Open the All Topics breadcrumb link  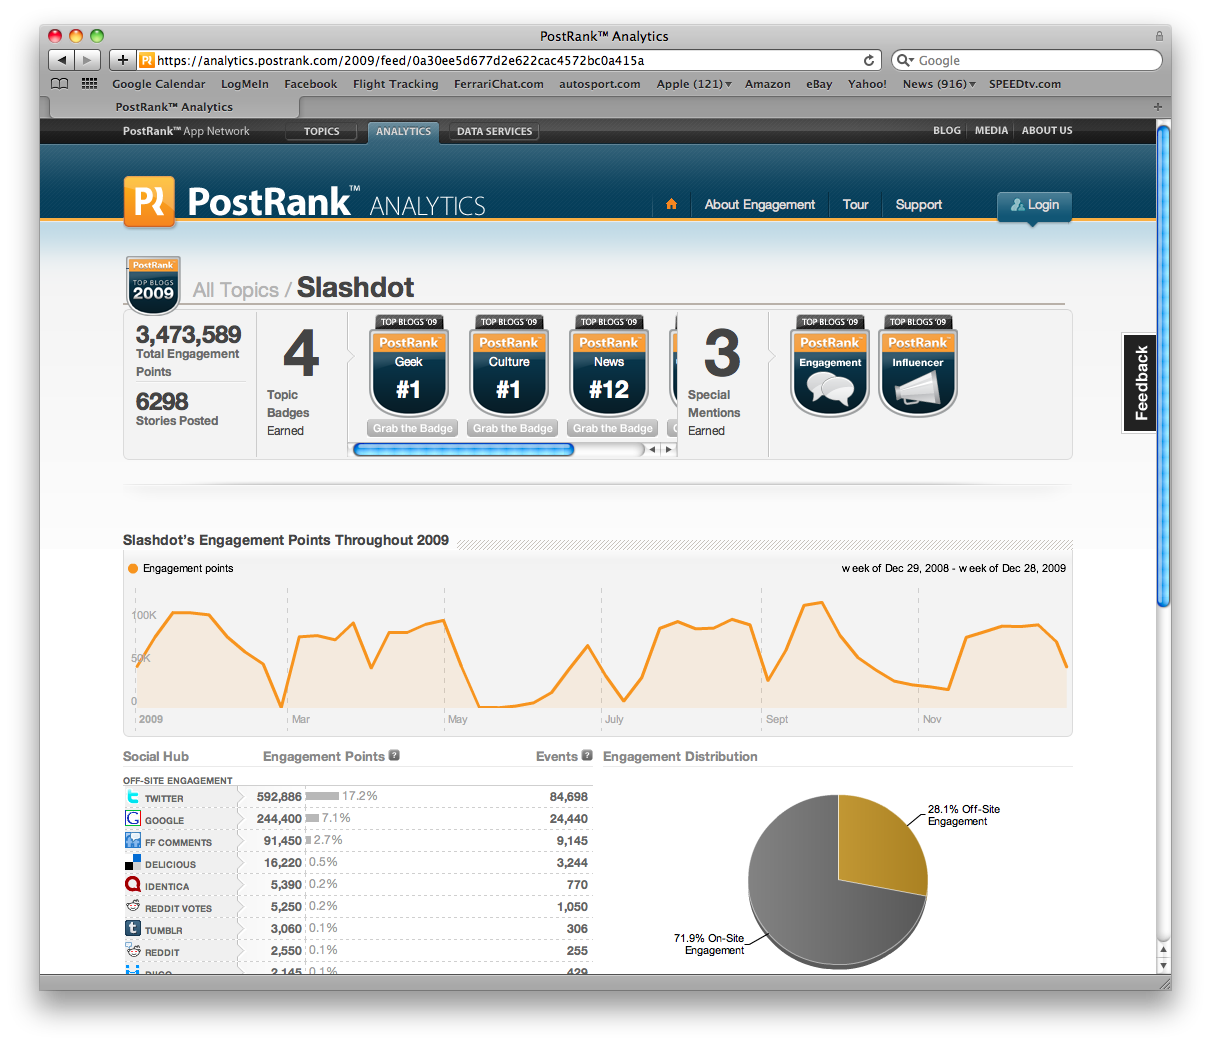[x=235, y=290]
